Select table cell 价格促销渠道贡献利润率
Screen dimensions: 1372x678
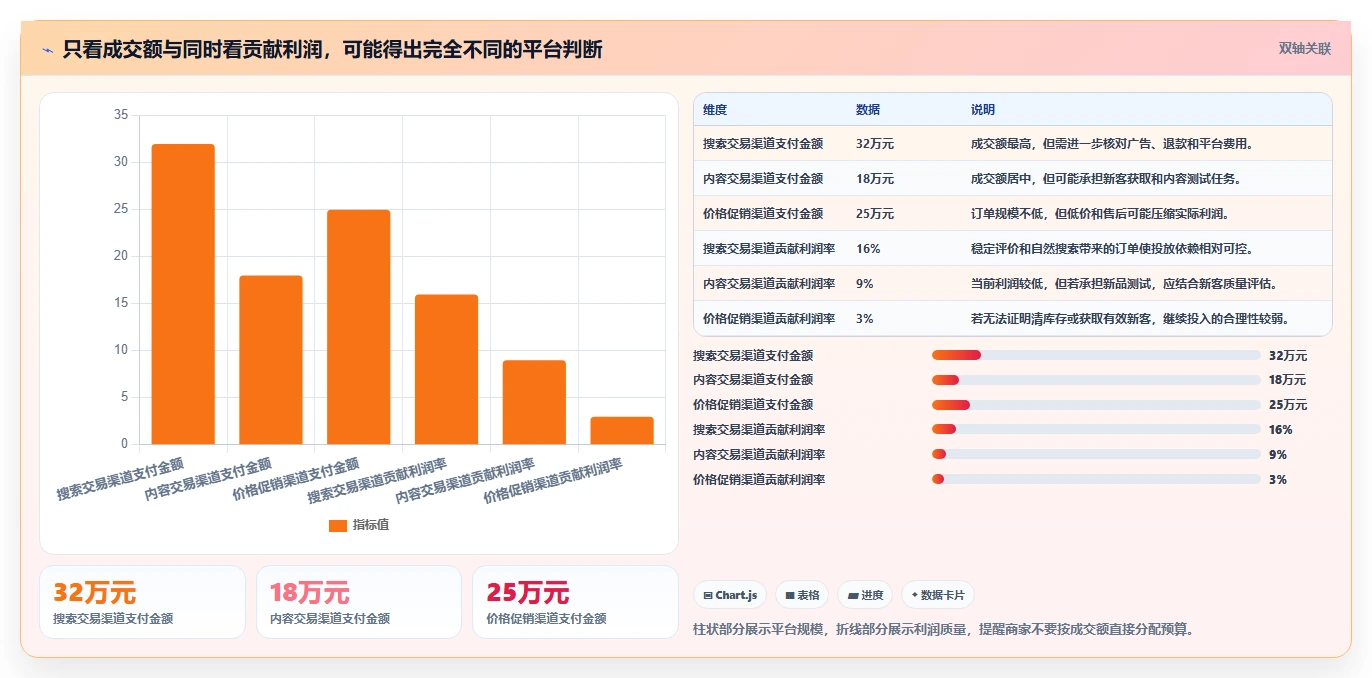(769, 319)
